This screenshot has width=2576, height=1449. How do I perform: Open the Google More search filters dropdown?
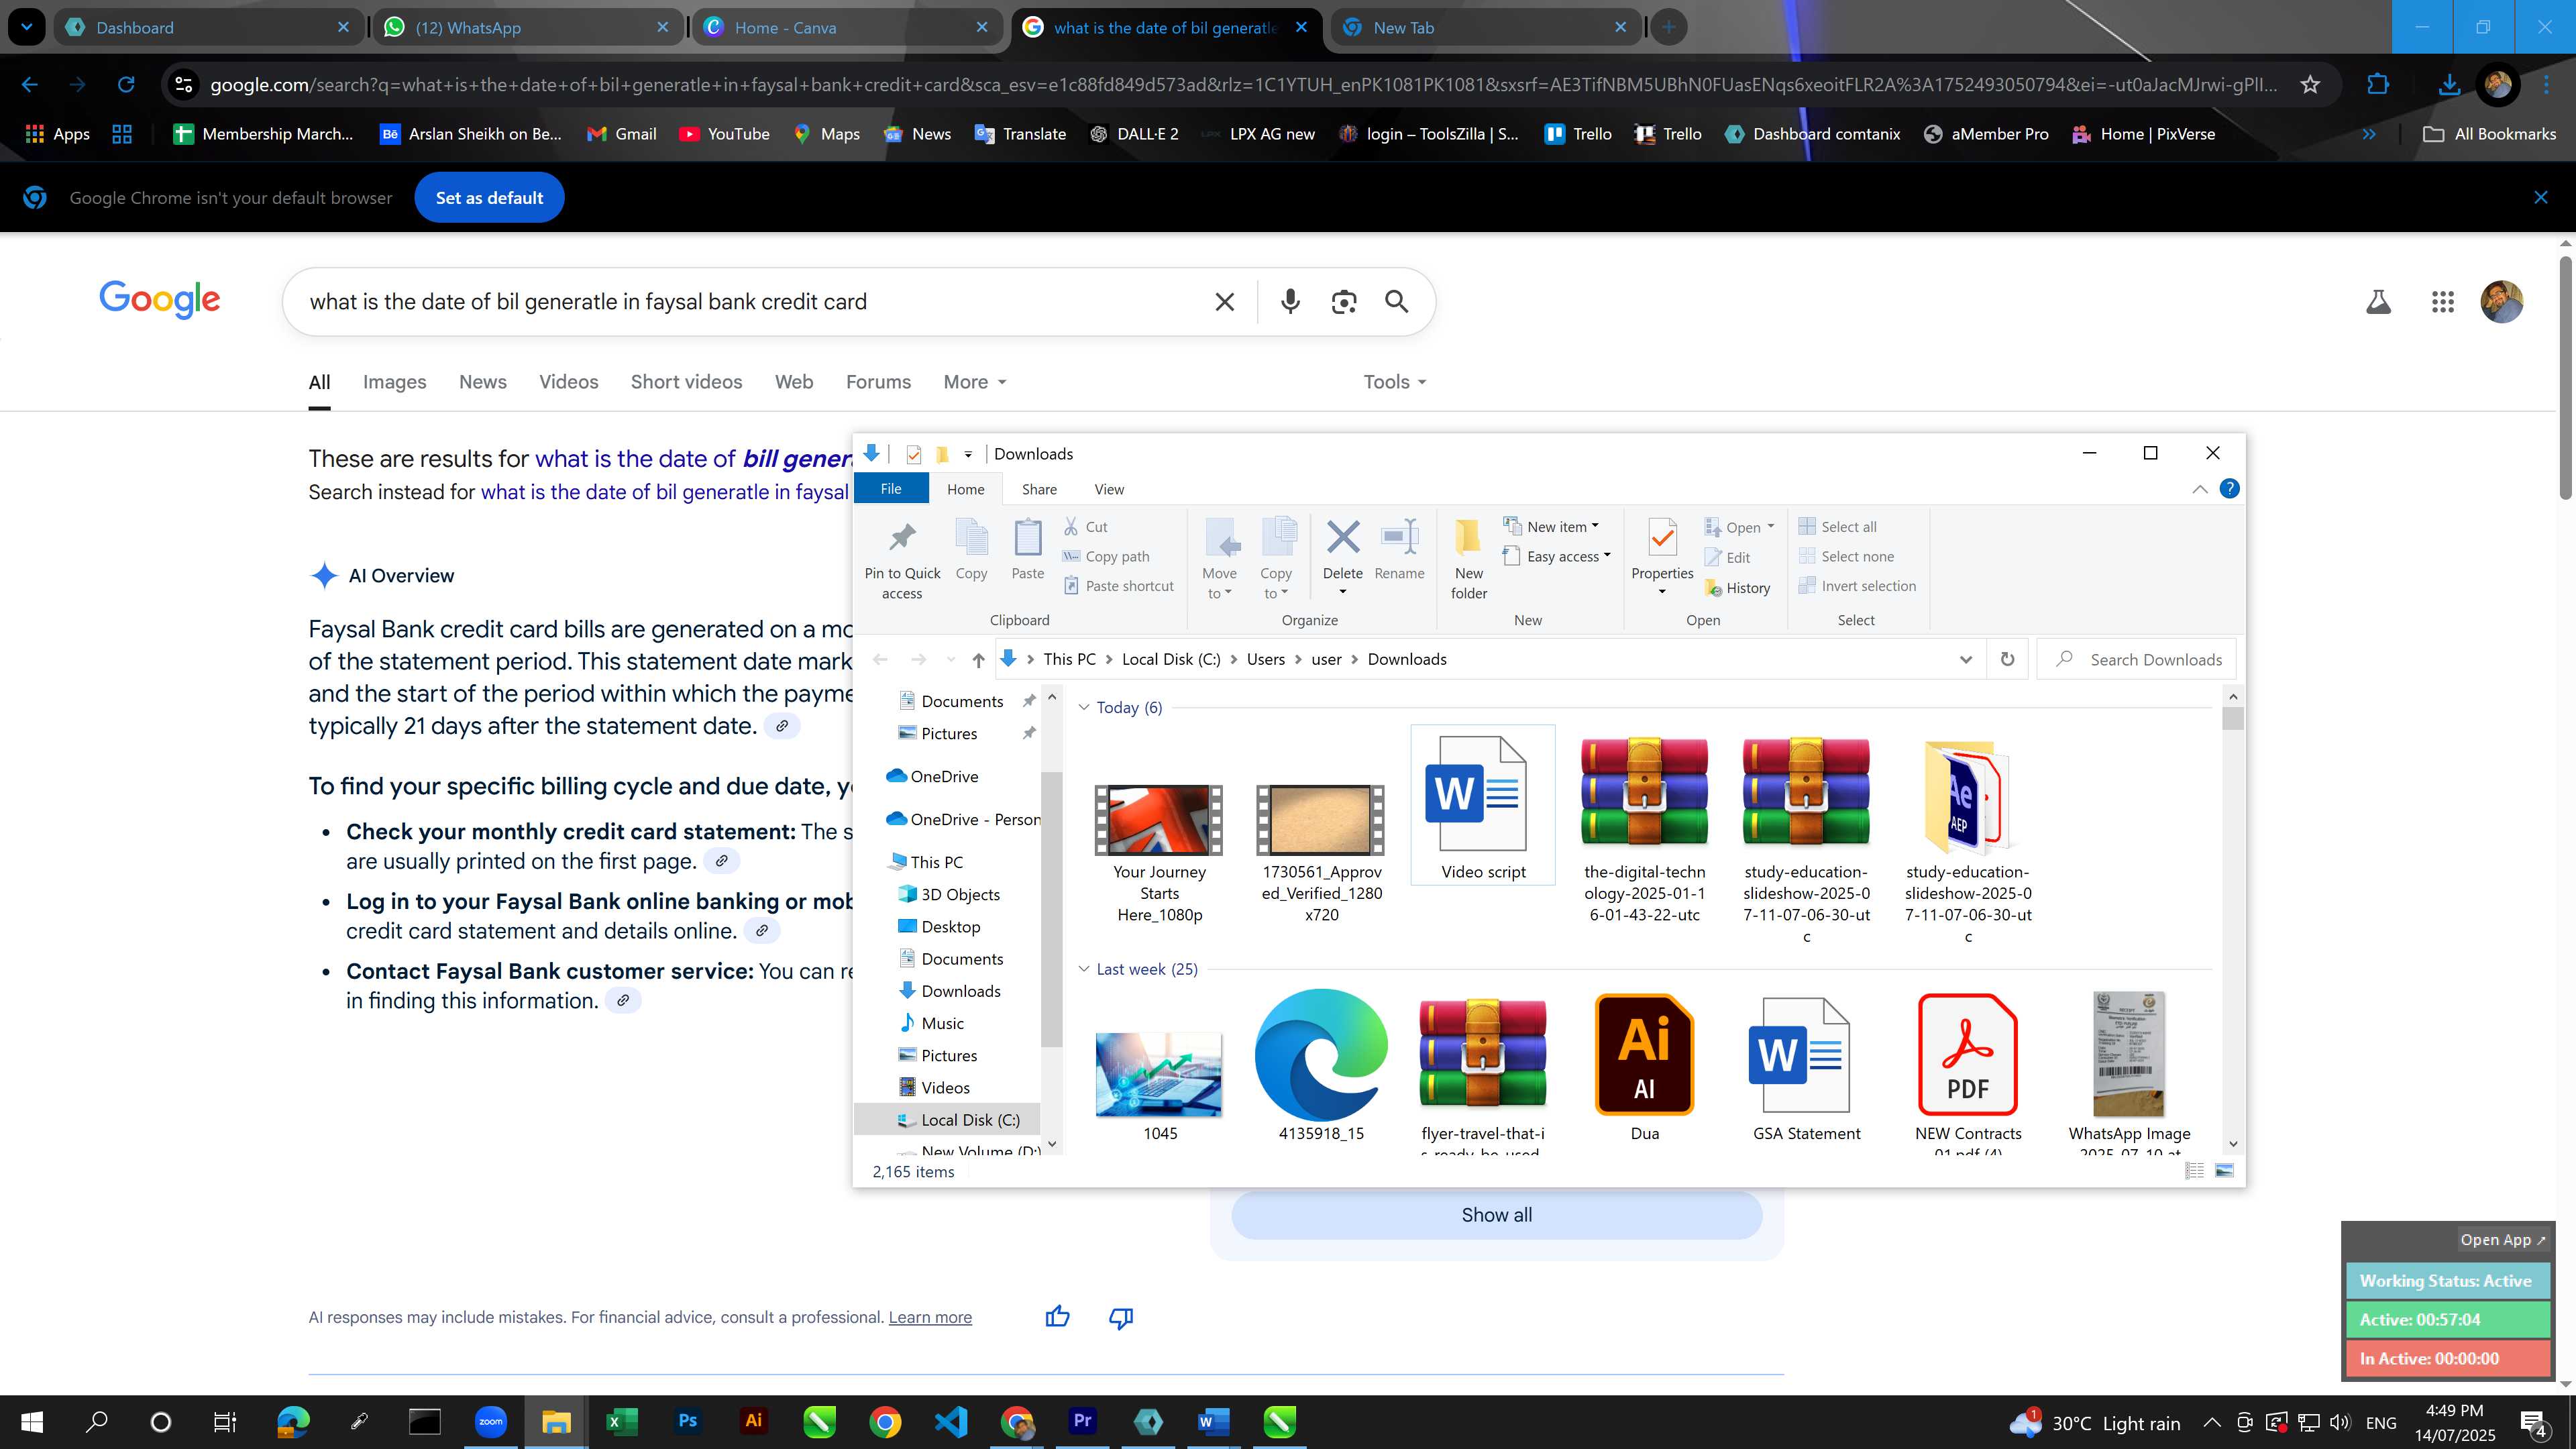[x=975, y=382]
